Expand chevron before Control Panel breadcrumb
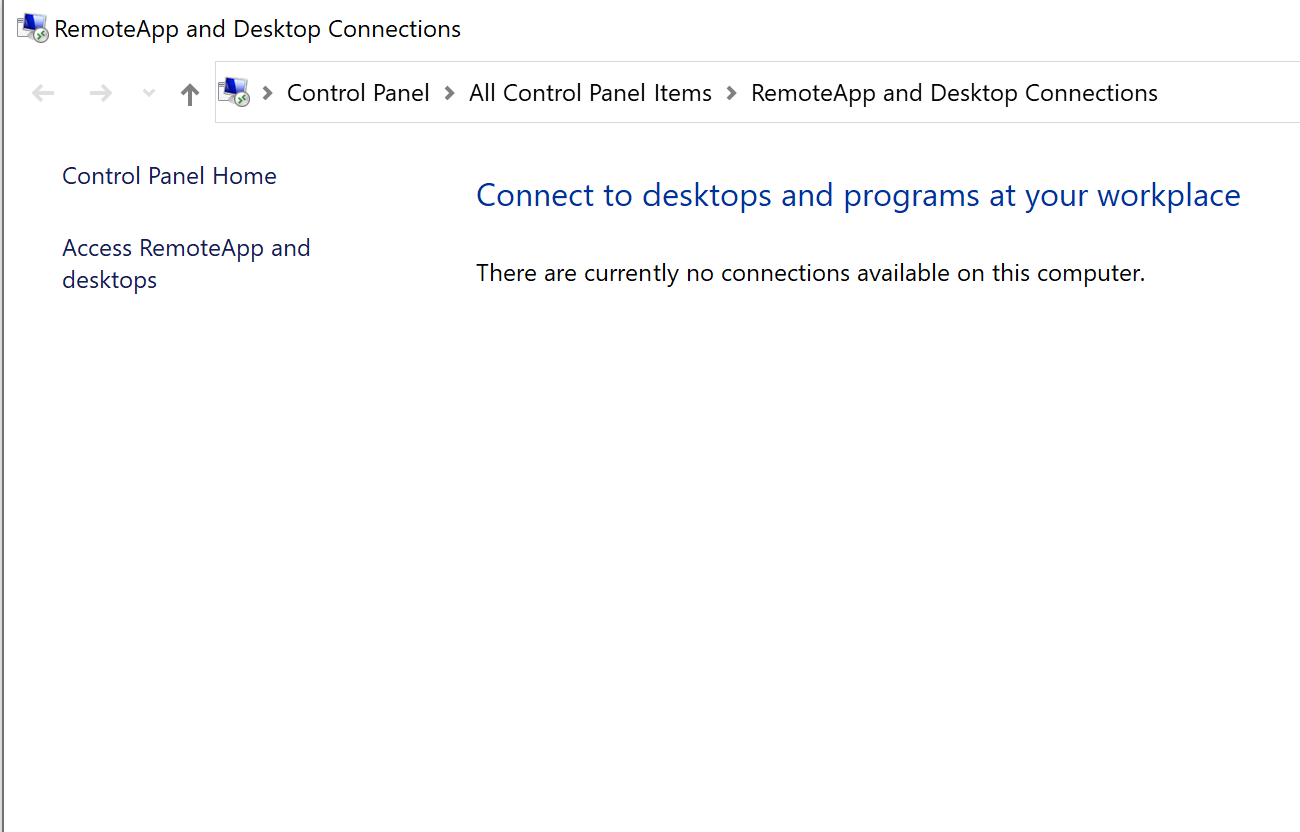 click(x=268, y=93)
